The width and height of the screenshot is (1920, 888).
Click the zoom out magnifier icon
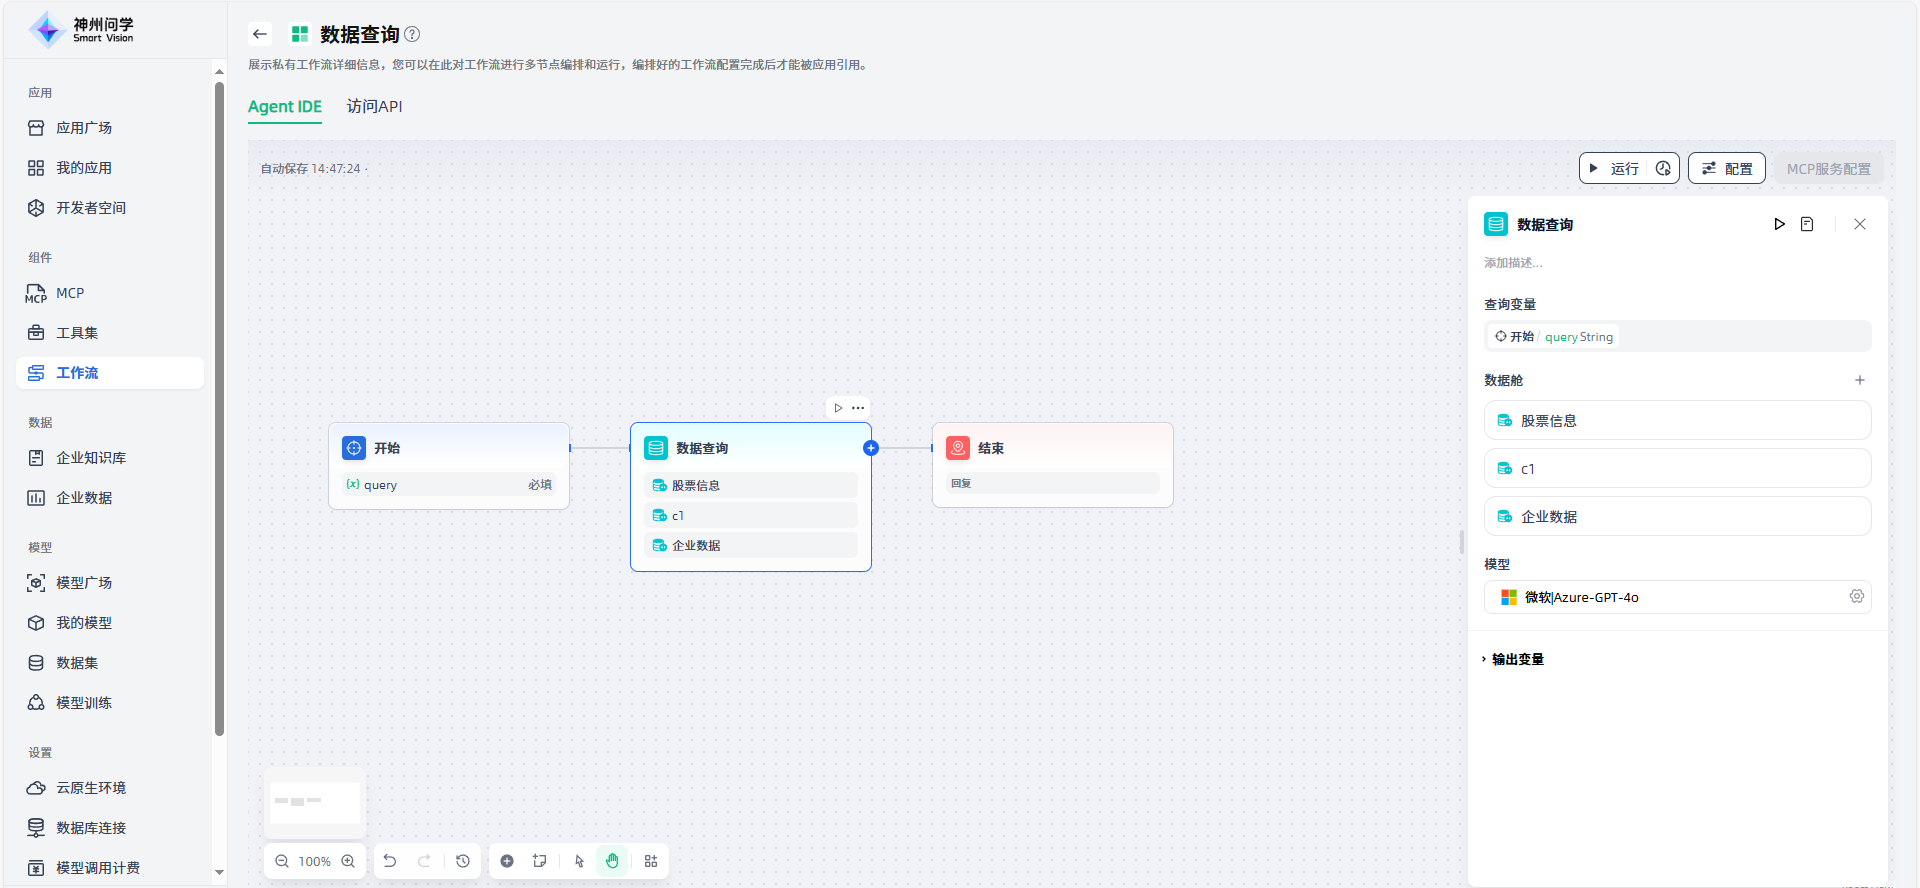point(282,861)
